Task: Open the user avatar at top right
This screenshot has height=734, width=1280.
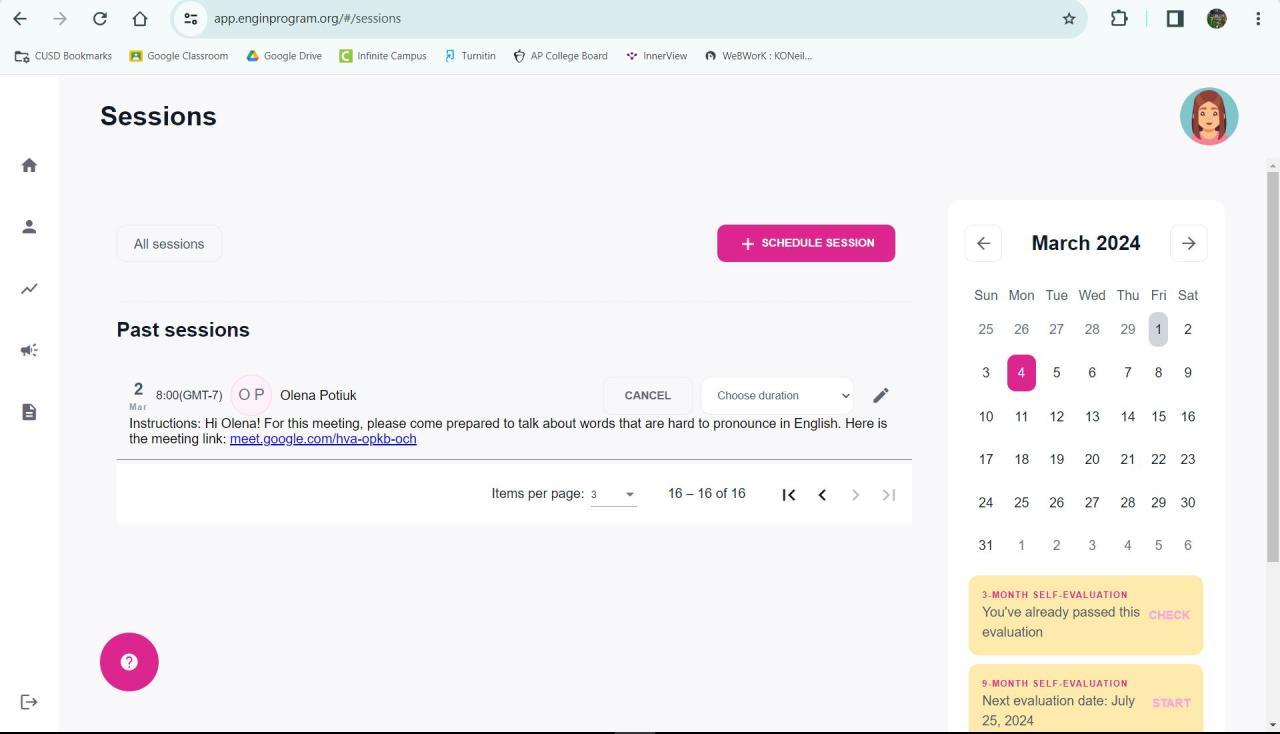Action: coord(1209,116)
